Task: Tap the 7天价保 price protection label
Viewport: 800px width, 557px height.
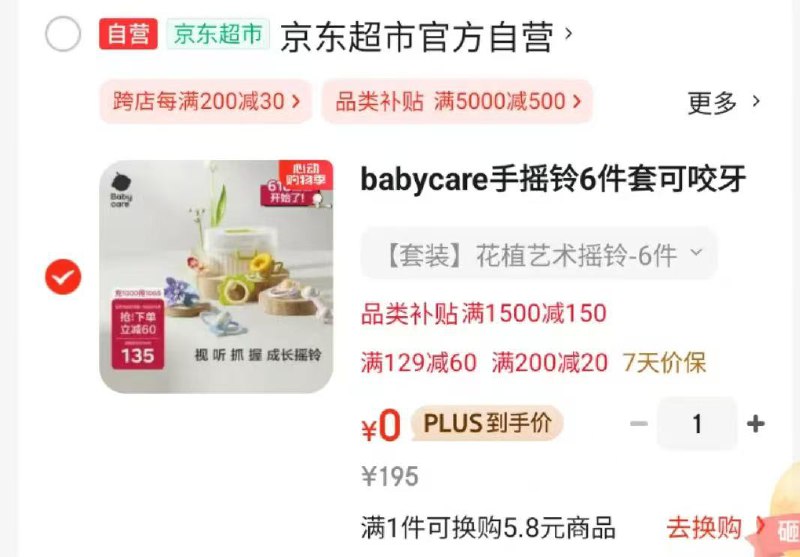Action: (664, 363)
